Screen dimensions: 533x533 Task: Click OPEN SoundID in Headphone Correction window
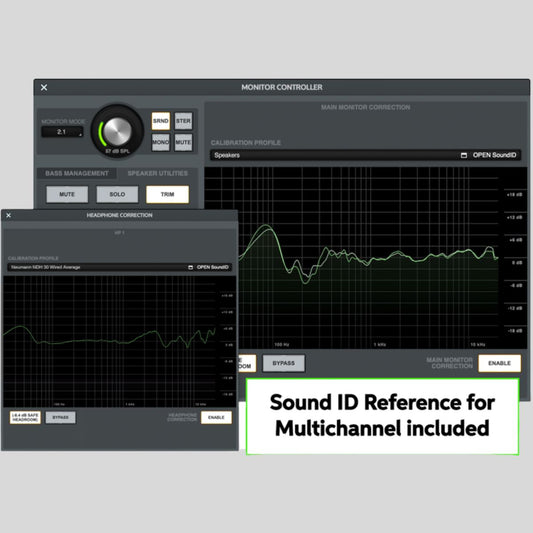tap(213, 267)
